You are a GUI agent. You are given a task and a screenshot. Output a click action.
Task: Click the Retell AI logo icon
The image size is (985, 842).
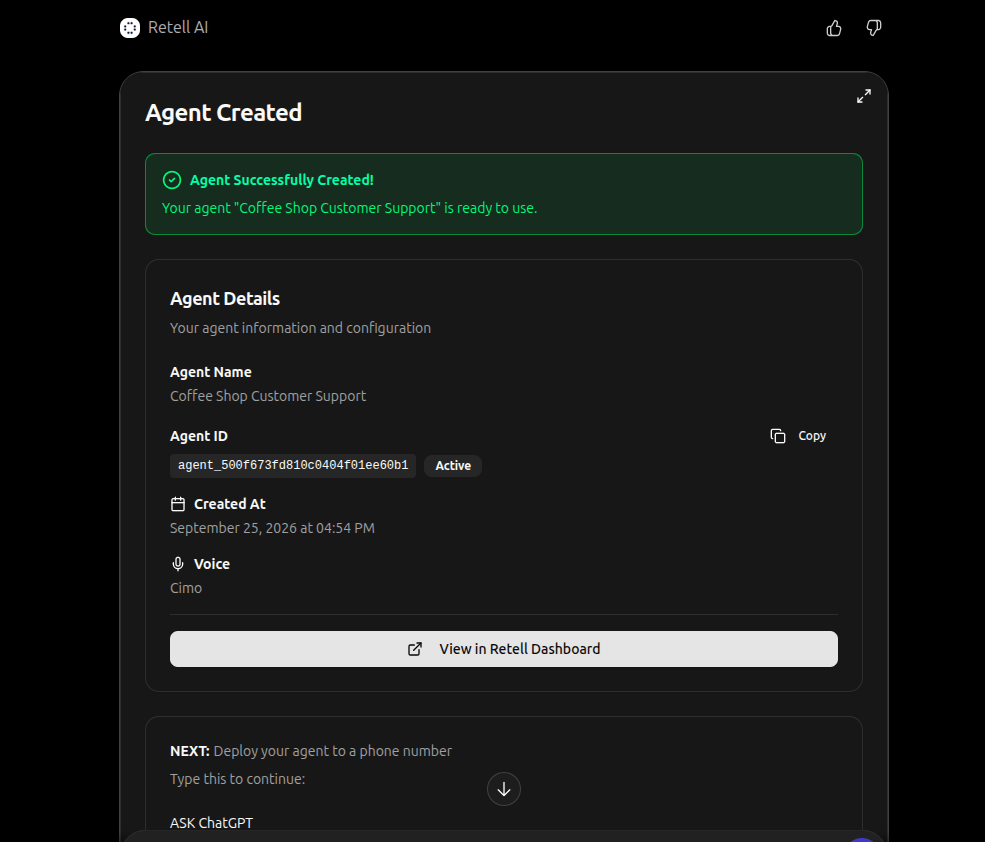130,28
